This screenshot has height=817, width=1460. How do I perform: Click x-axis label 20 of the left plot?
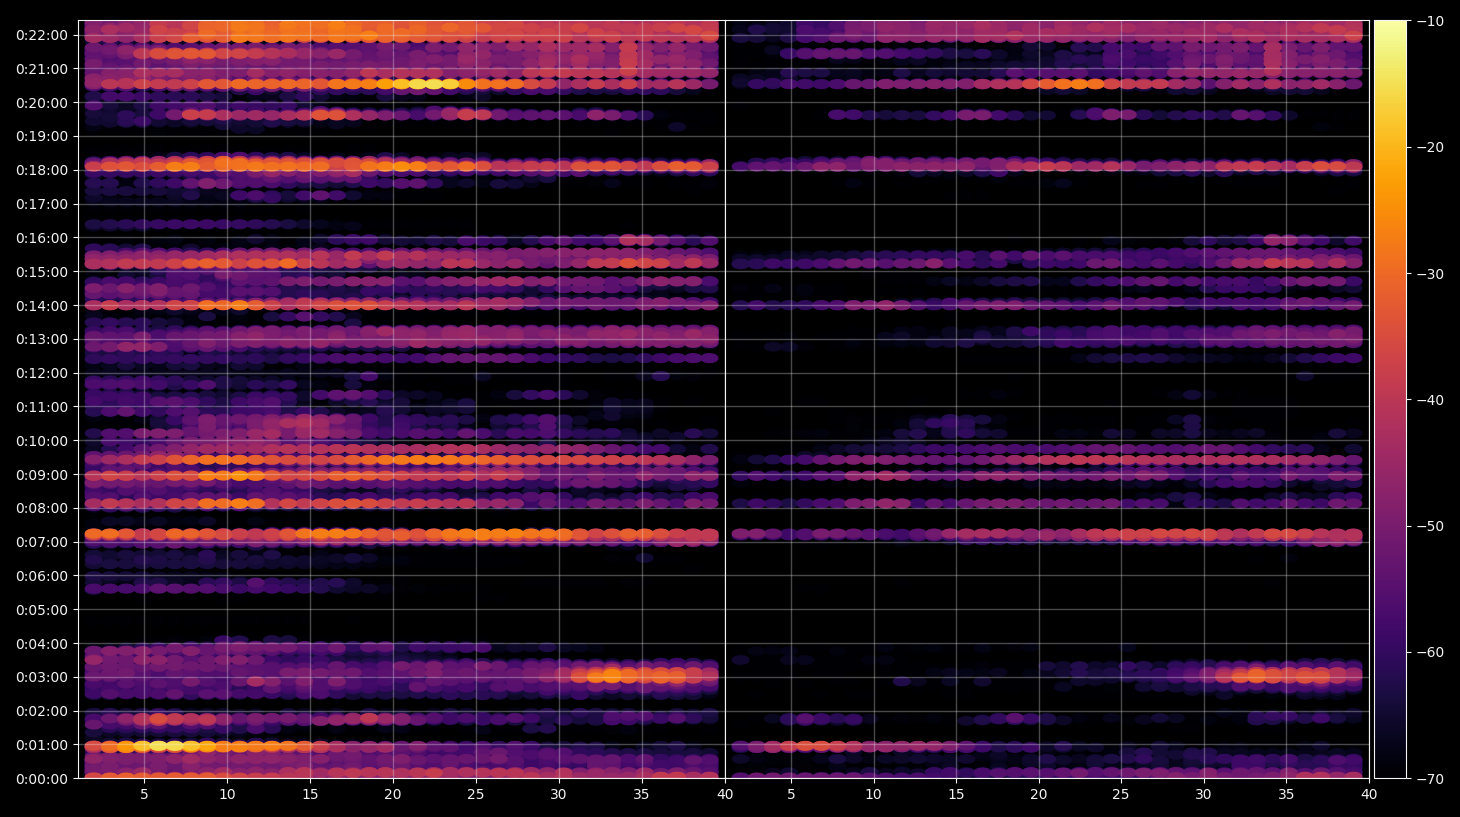(x=393, y=795)
